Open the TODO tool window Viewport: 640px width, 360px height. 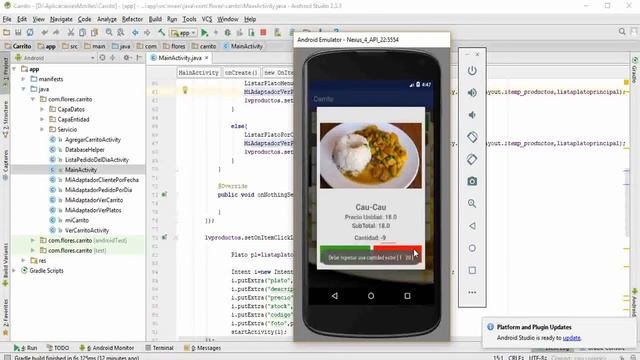tap(58, 348)
